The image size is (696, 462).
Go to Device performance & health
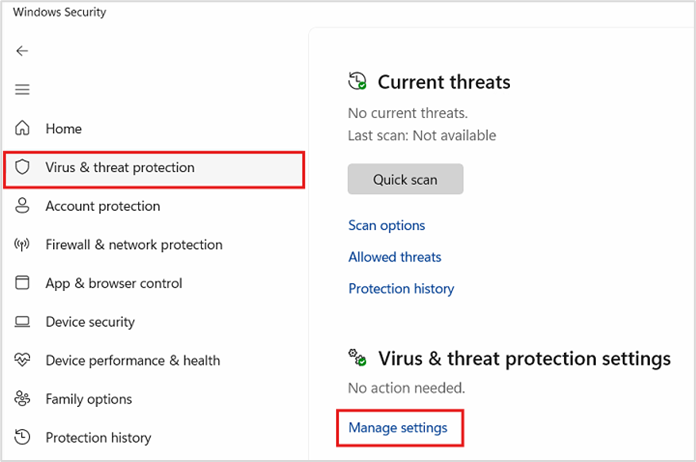pos(133,360)
